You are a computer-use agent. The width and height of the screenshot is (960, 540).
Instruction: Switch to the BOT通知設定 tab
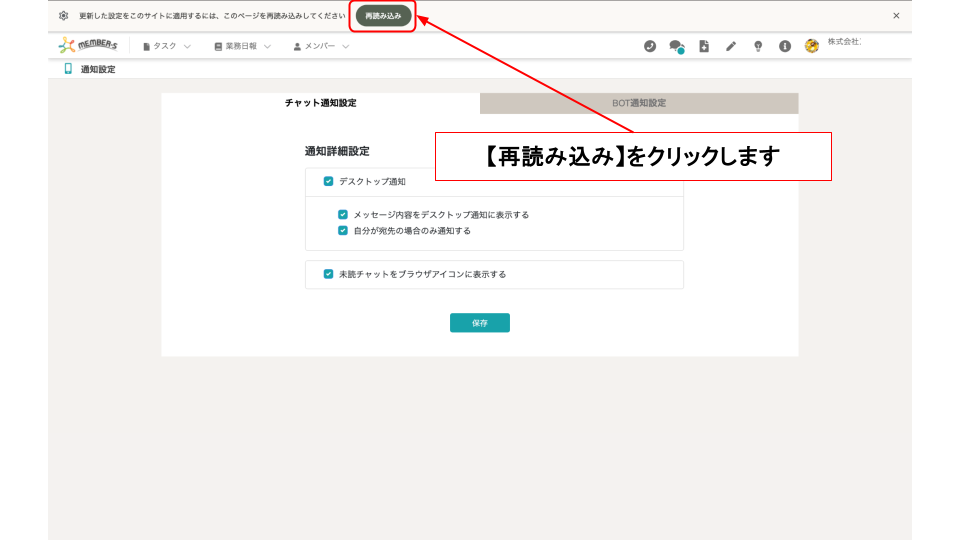pyautogui.click(x=639, y=103)
